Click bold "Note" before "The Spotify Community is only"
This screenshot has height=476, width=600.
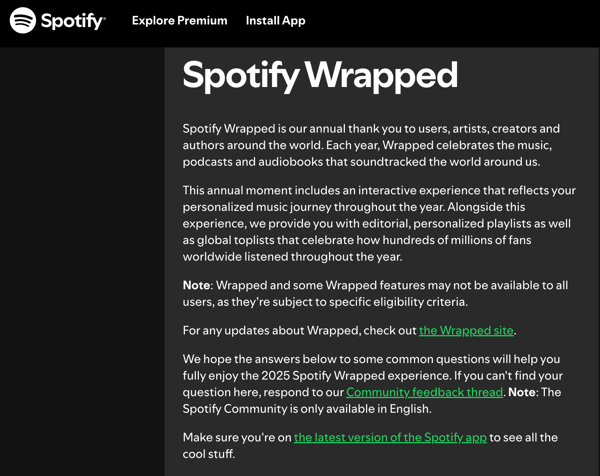point(521,392)
